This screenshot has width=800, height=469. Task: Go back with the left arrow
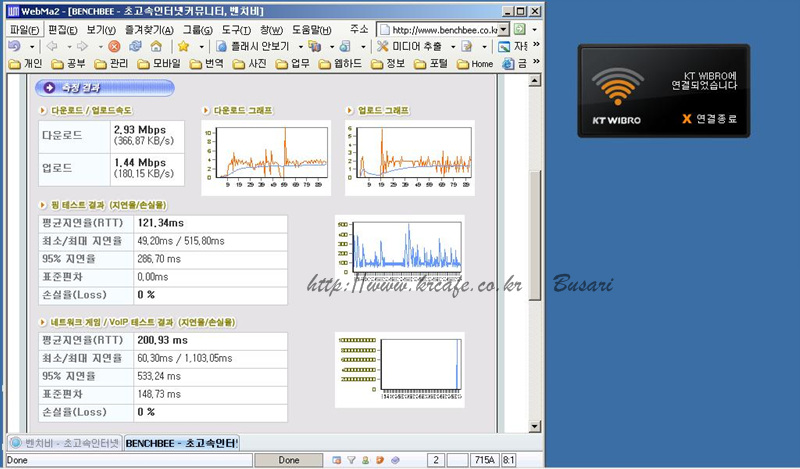(x=52, y=46)
